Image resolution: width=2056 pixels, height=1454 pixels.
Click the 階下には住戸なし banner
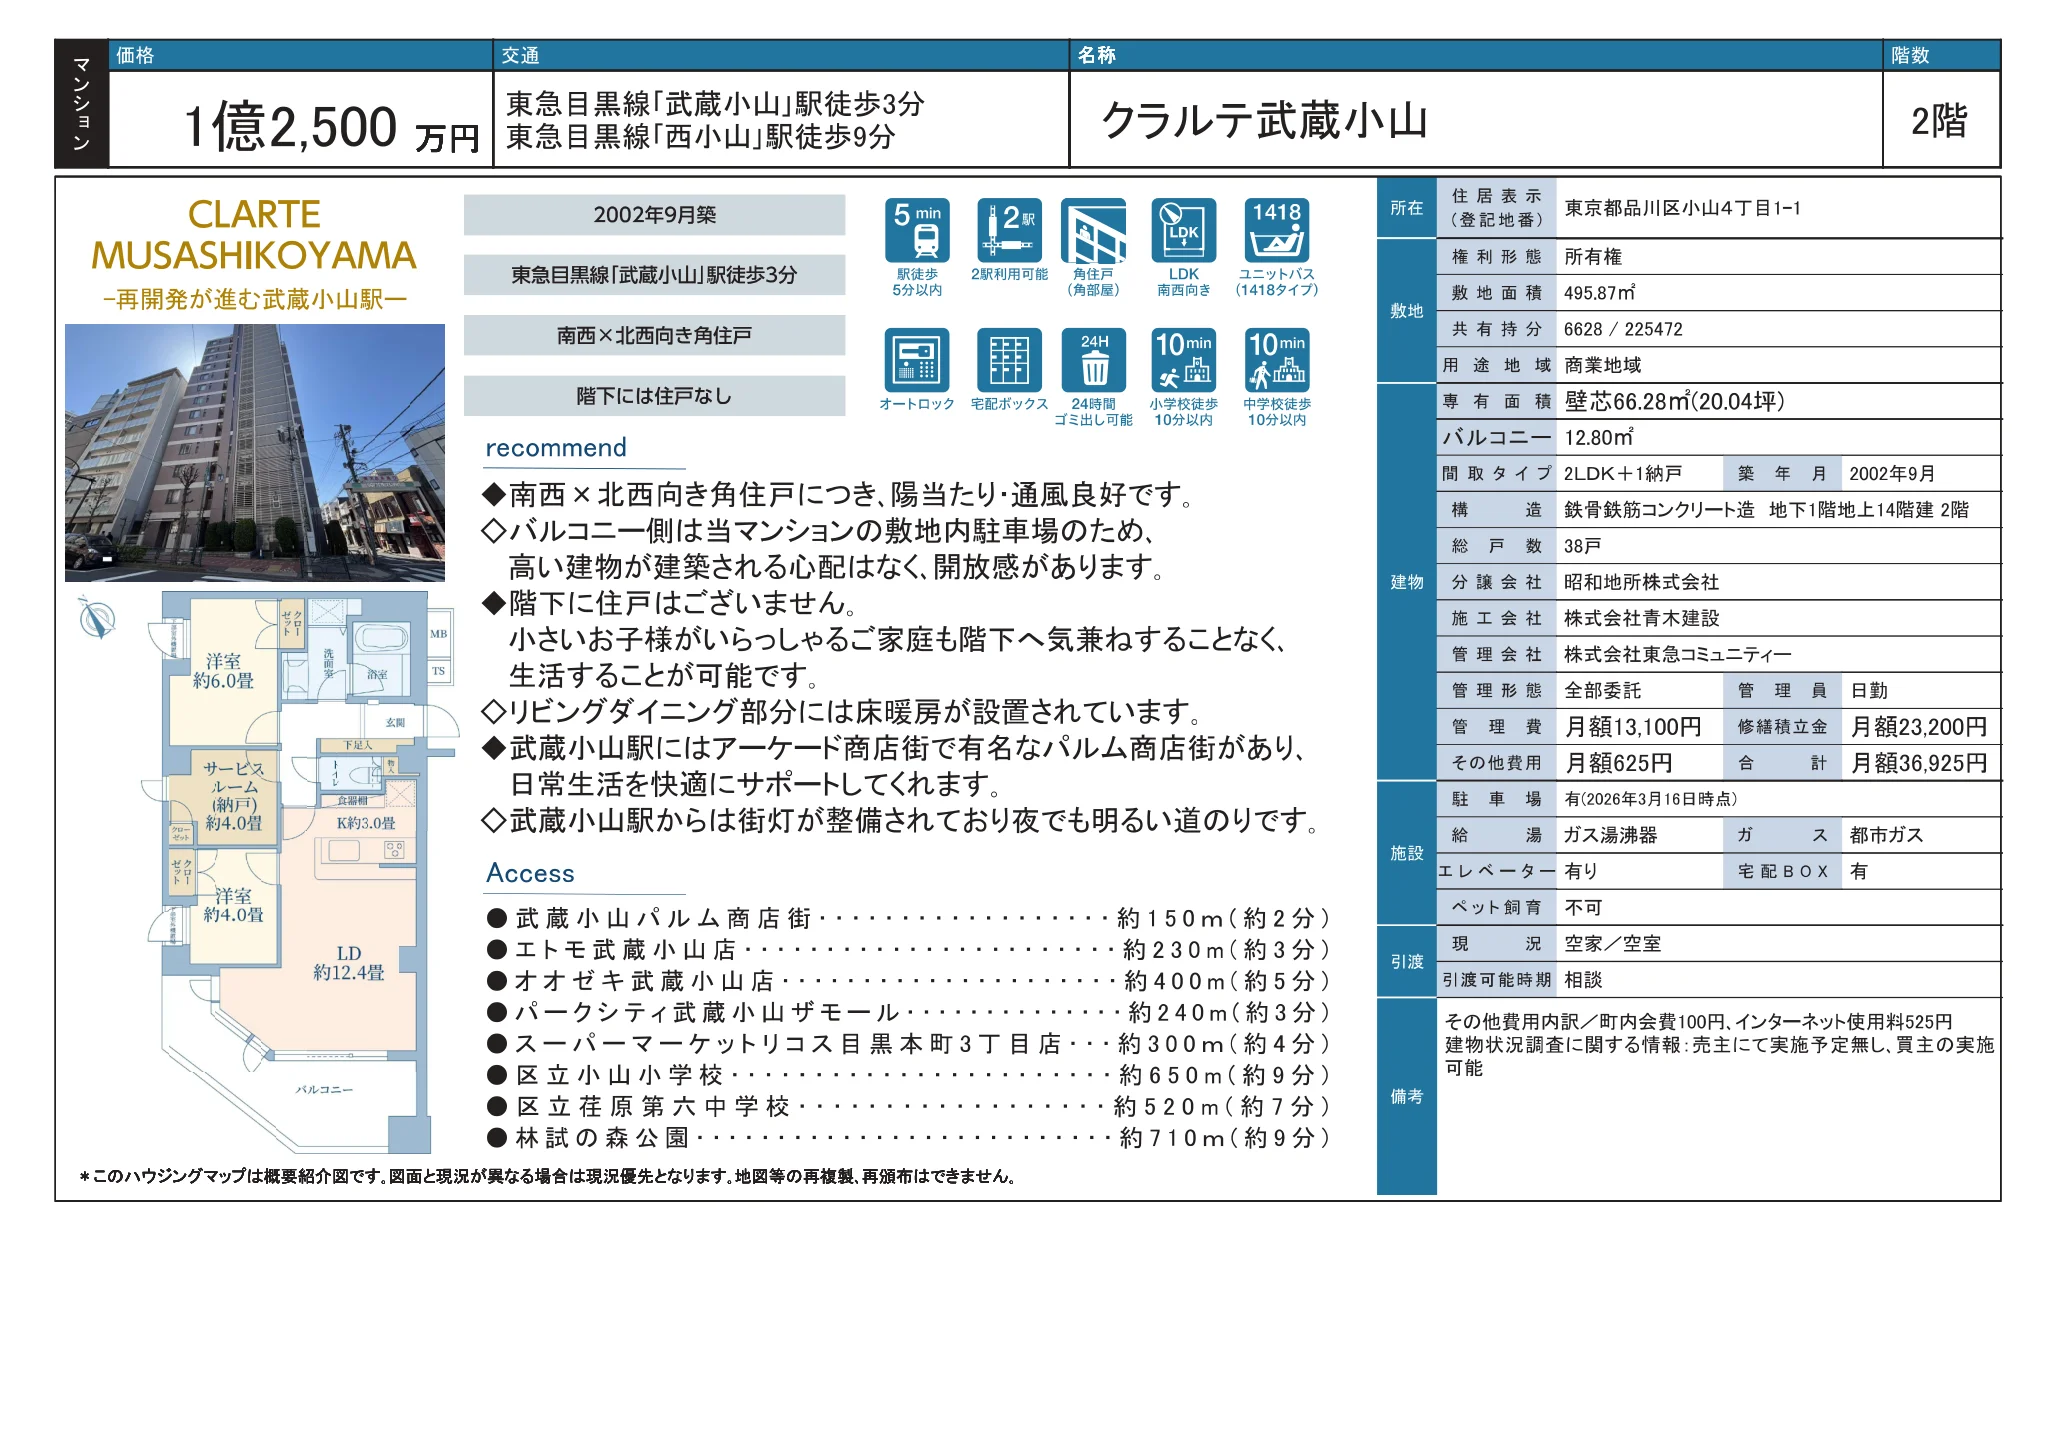pos(654,396)
